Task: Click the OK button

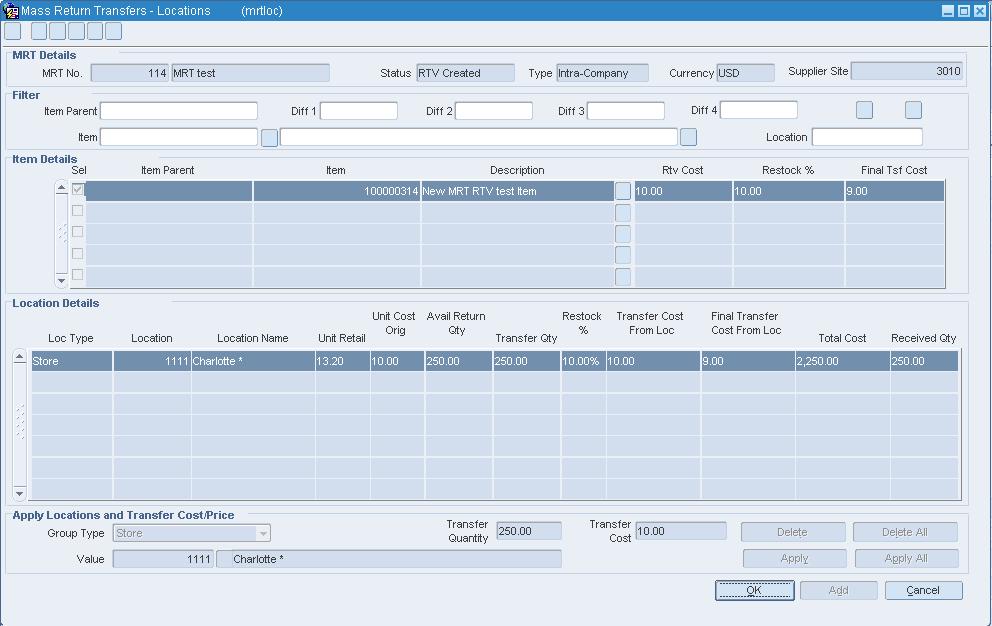Action: [x=754, y=590]
